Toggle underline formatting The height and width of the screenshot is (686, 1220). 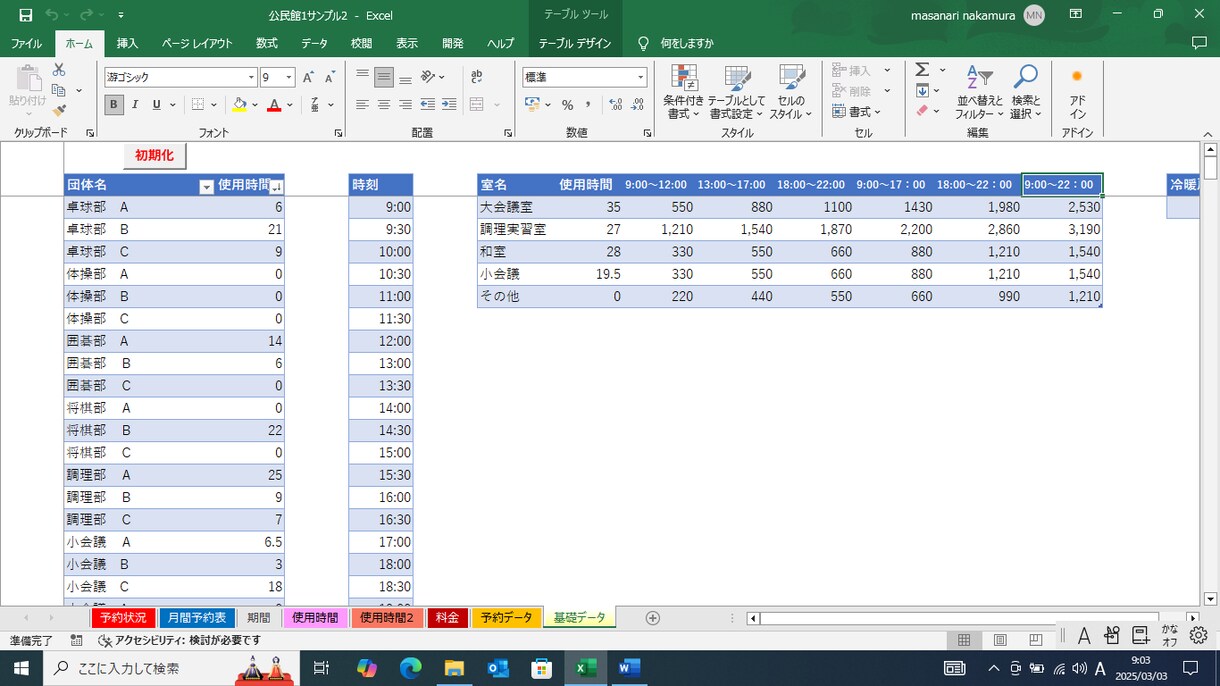(x=157, y=105)
